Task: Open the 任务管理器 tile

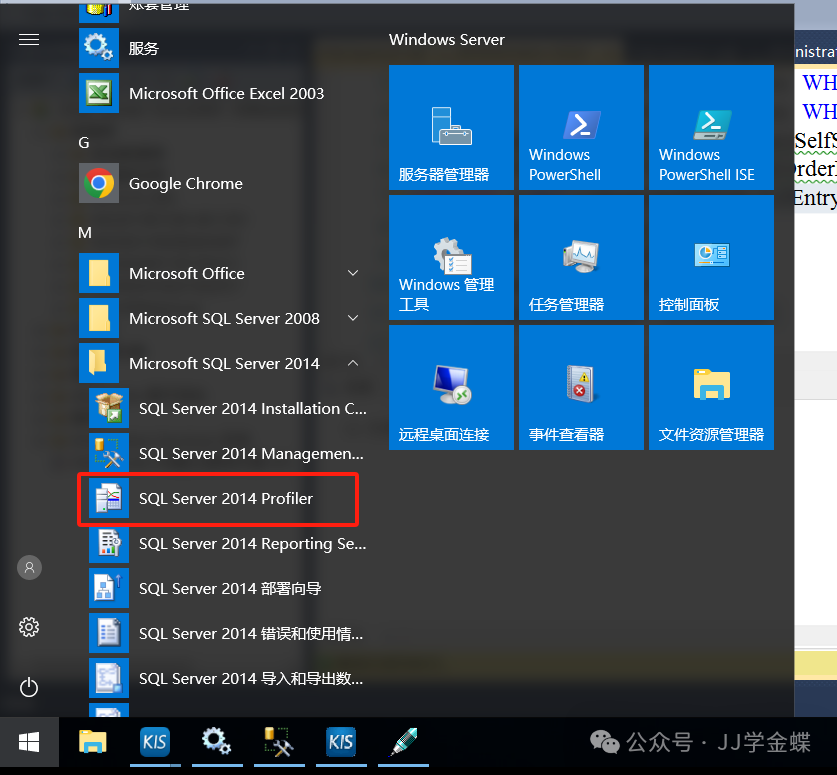Action: (x=581, y=257)
